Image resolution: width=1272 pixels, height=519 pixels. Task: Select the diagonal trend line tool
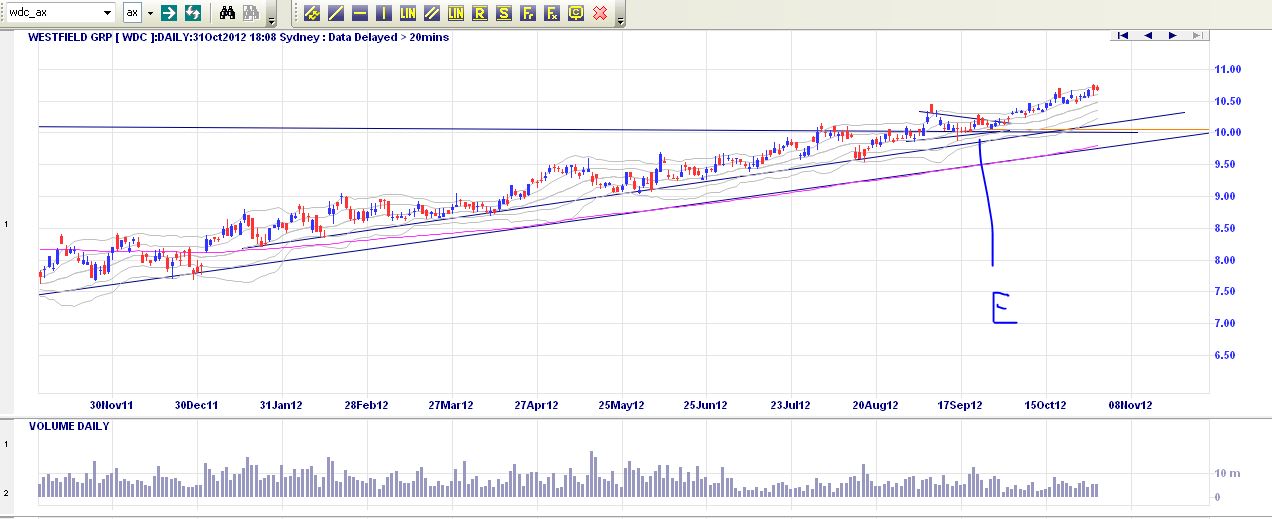[x=336, y=13]
